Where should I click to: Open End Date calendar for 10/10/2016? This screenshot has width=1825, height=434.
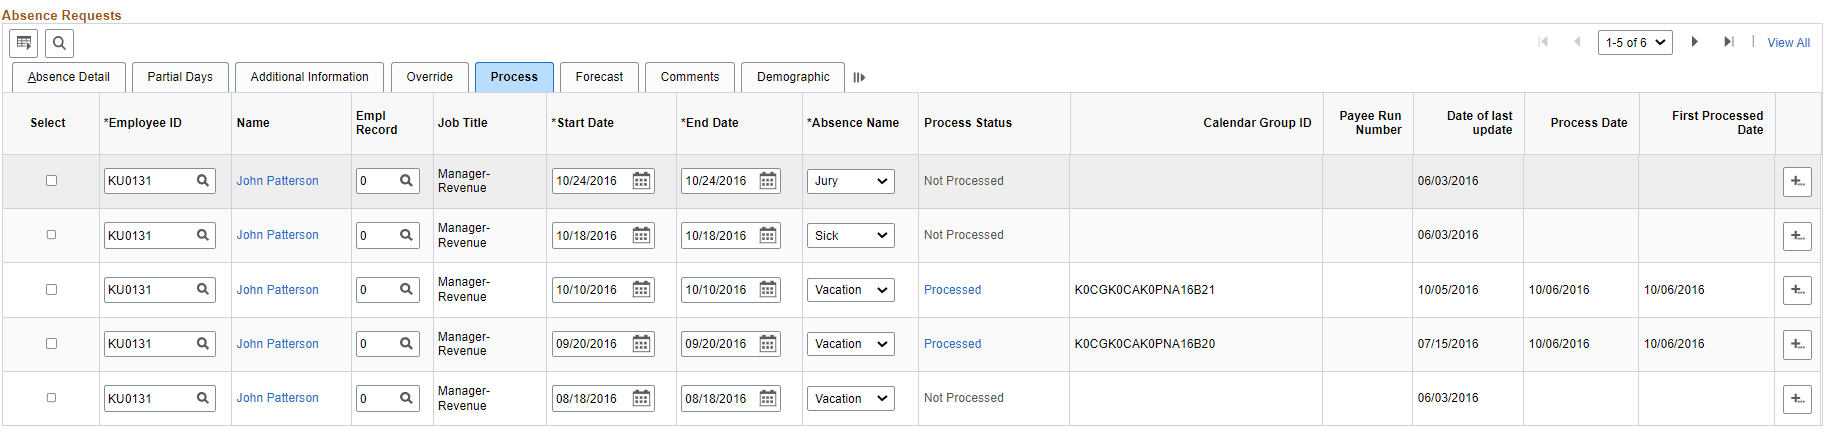768,290
